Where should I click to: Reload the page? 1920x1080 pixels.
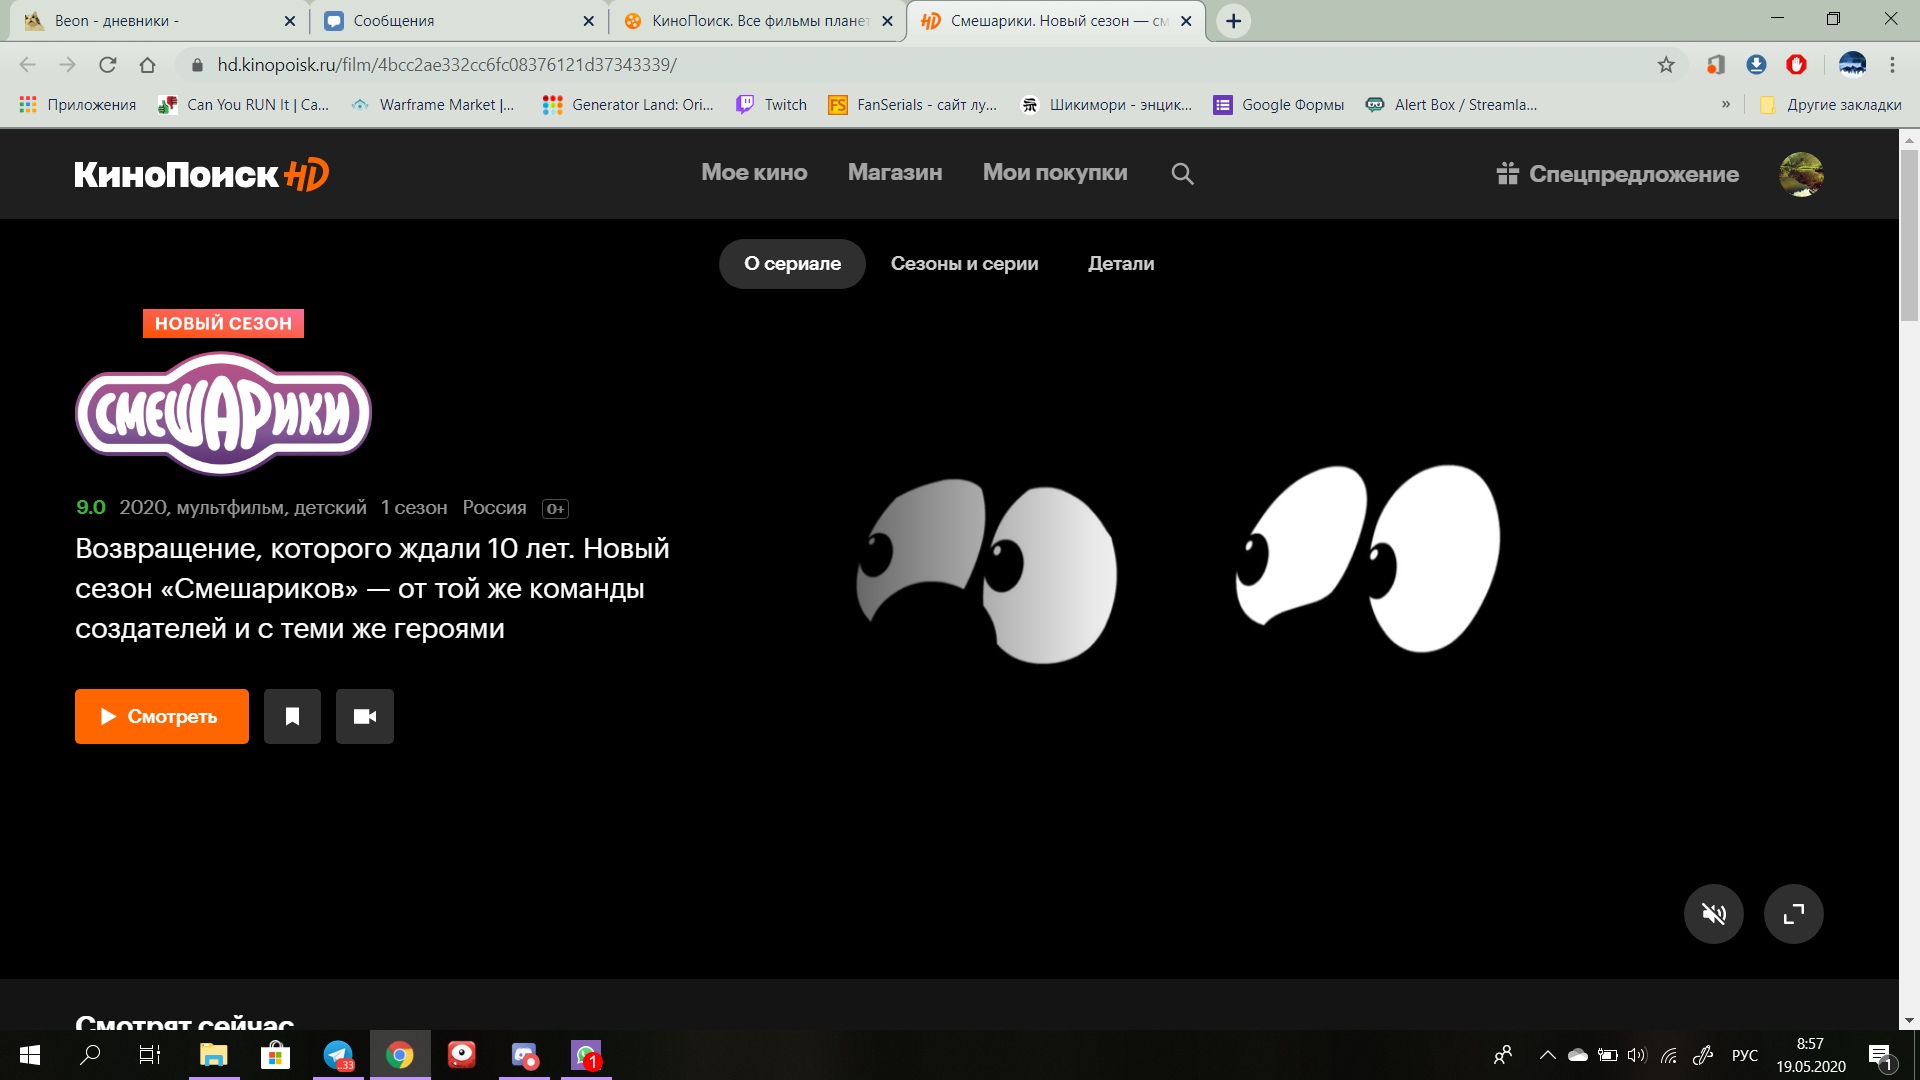[x=107, y=65]
